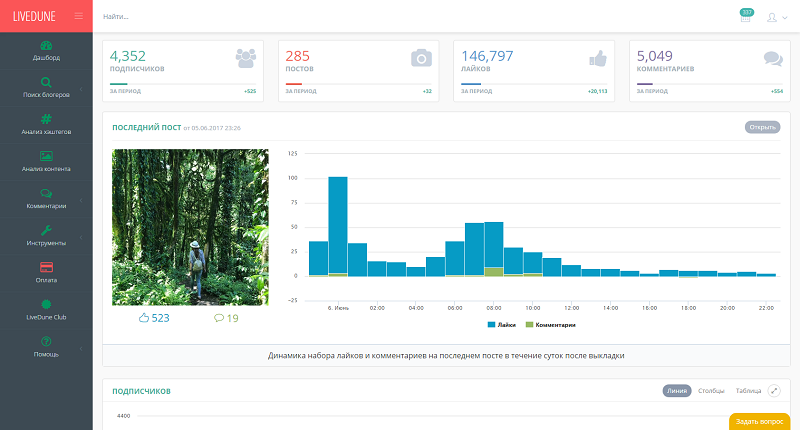The width and height of the screenshot is (800, 430).
Task: Click the hamburger menu icon beside LiveDune logo
Action: tap(79, 16)
